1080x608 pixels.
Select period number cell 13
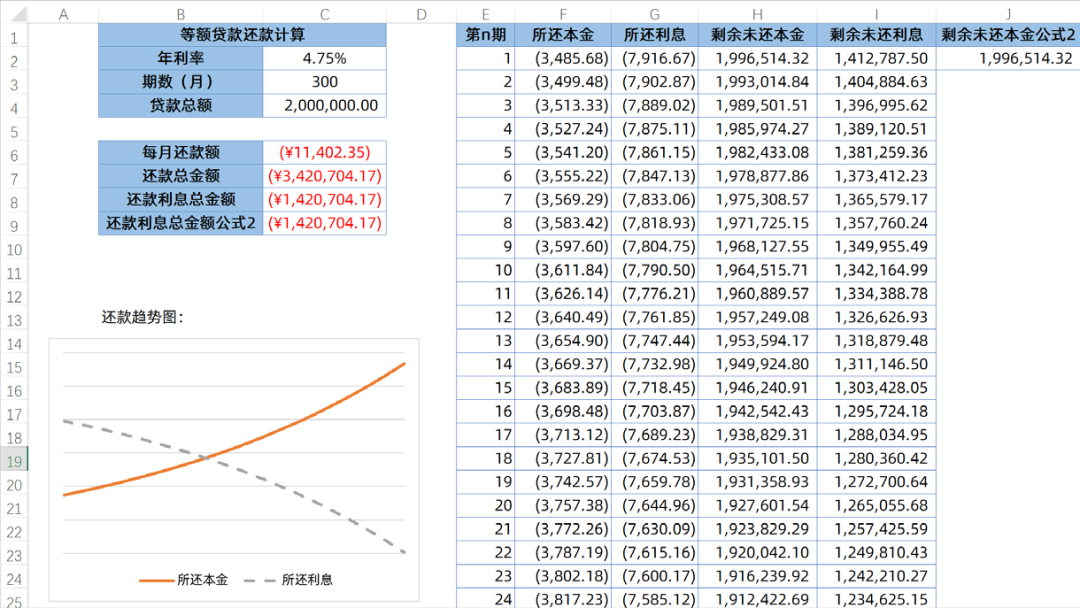486,341
